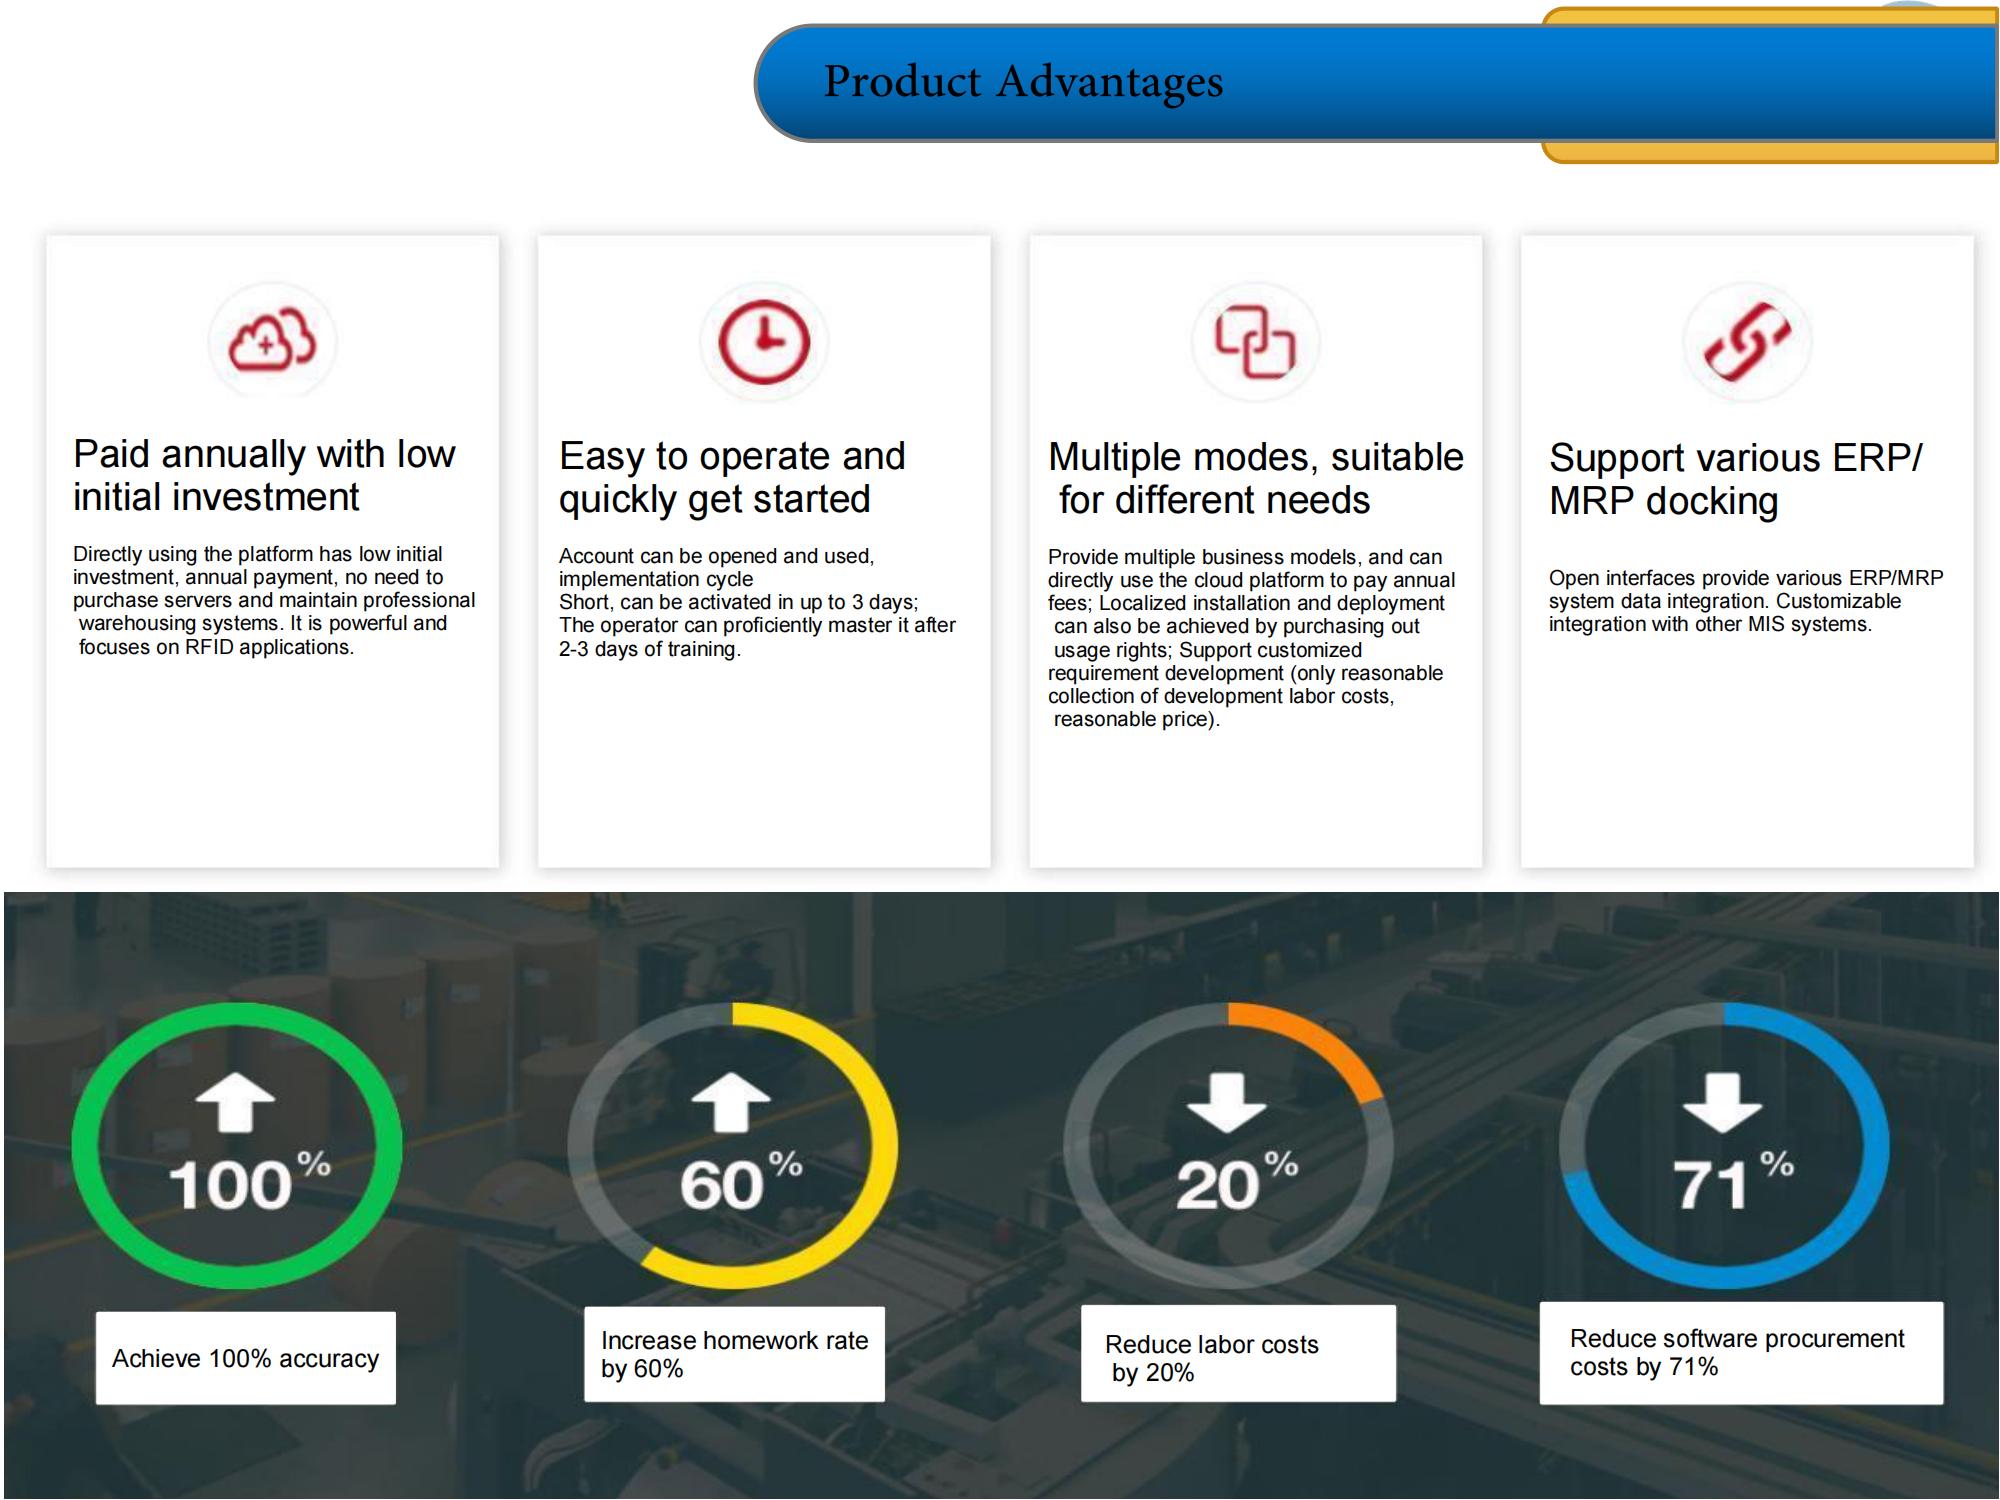Click paragraph starting 'Provide multiple business models'

coord(1251,638)
